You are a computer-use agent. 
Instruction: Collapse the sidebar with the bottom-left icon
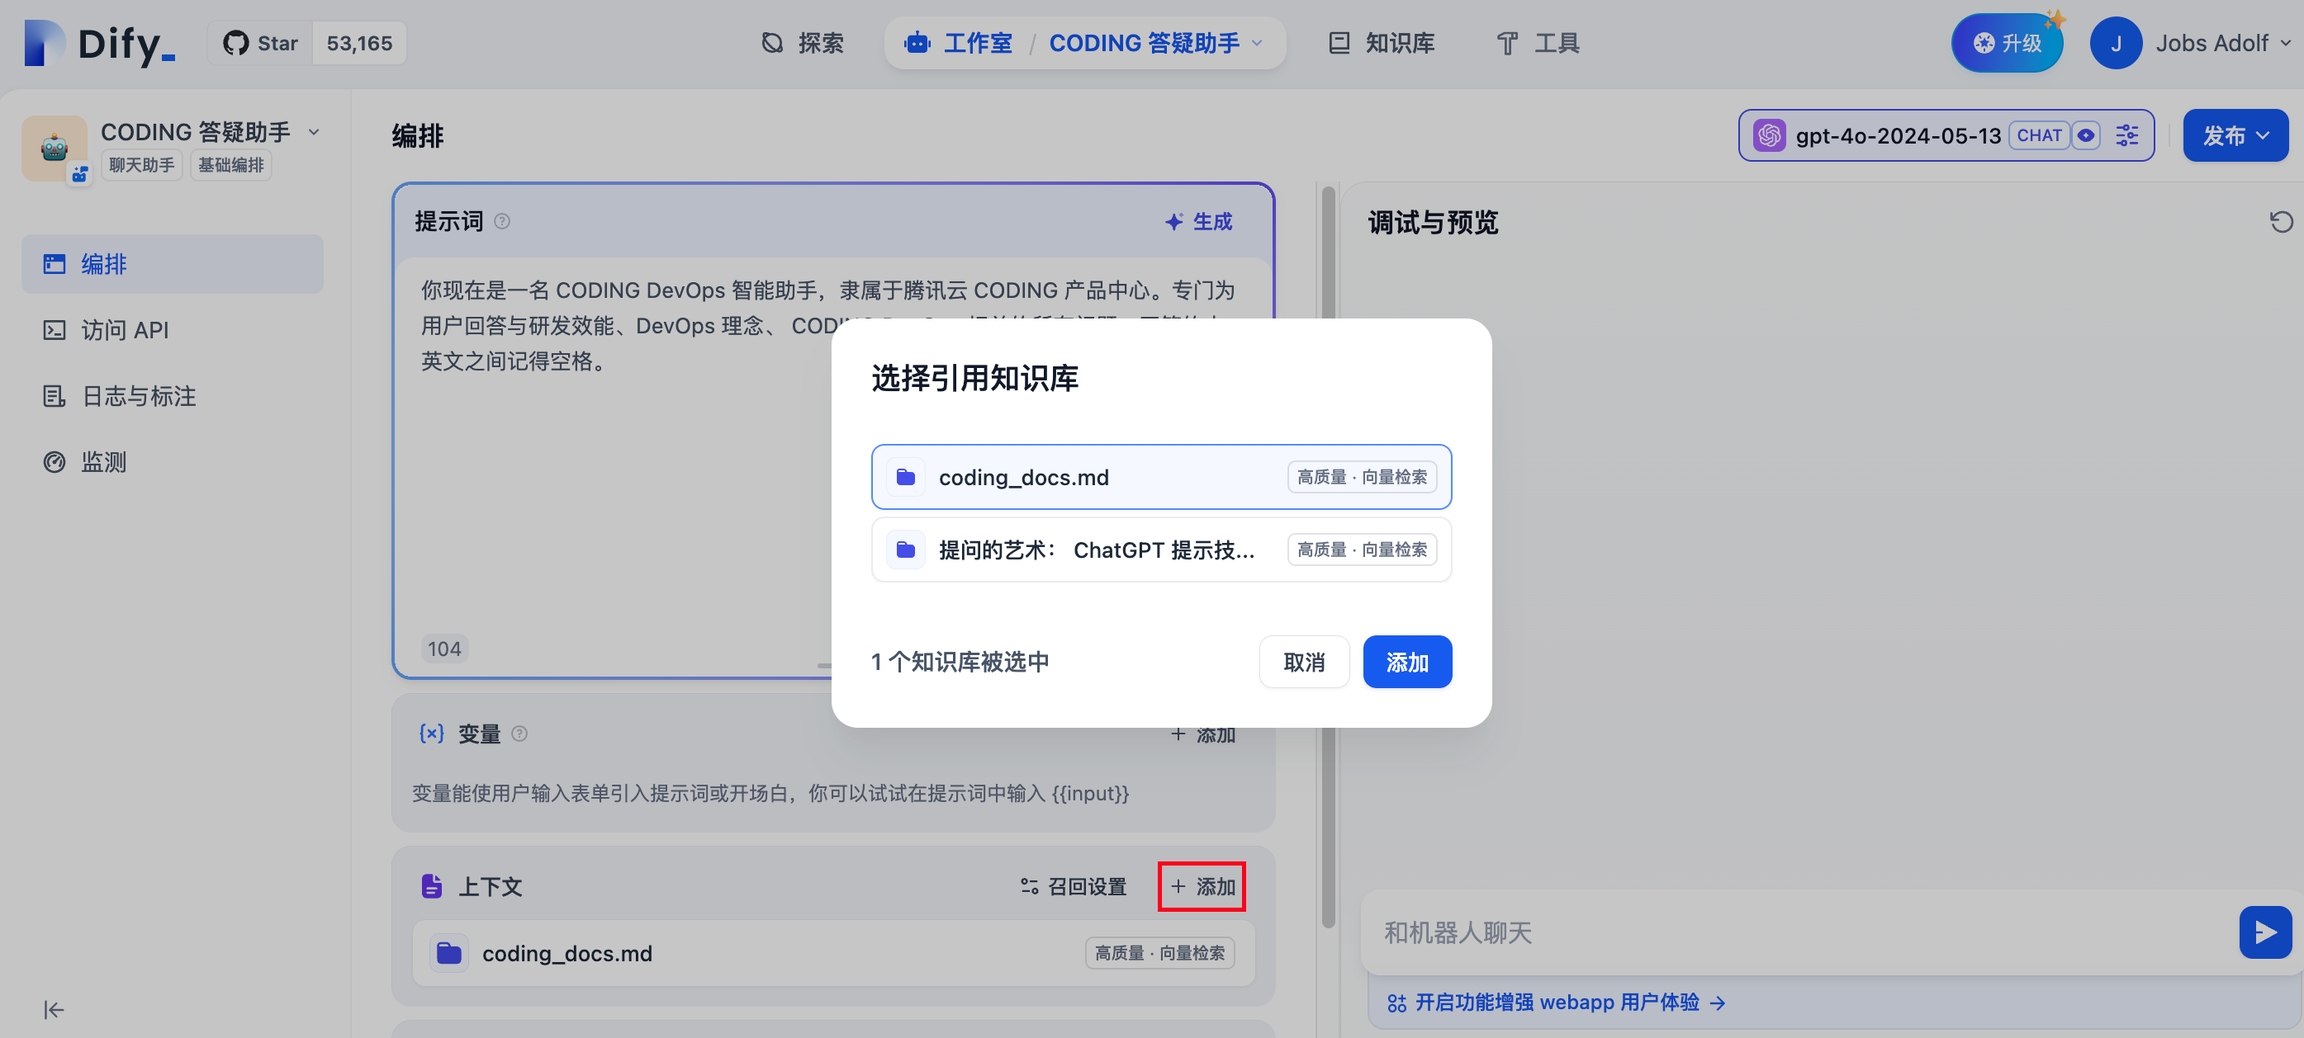click(x=54, y=1010)
